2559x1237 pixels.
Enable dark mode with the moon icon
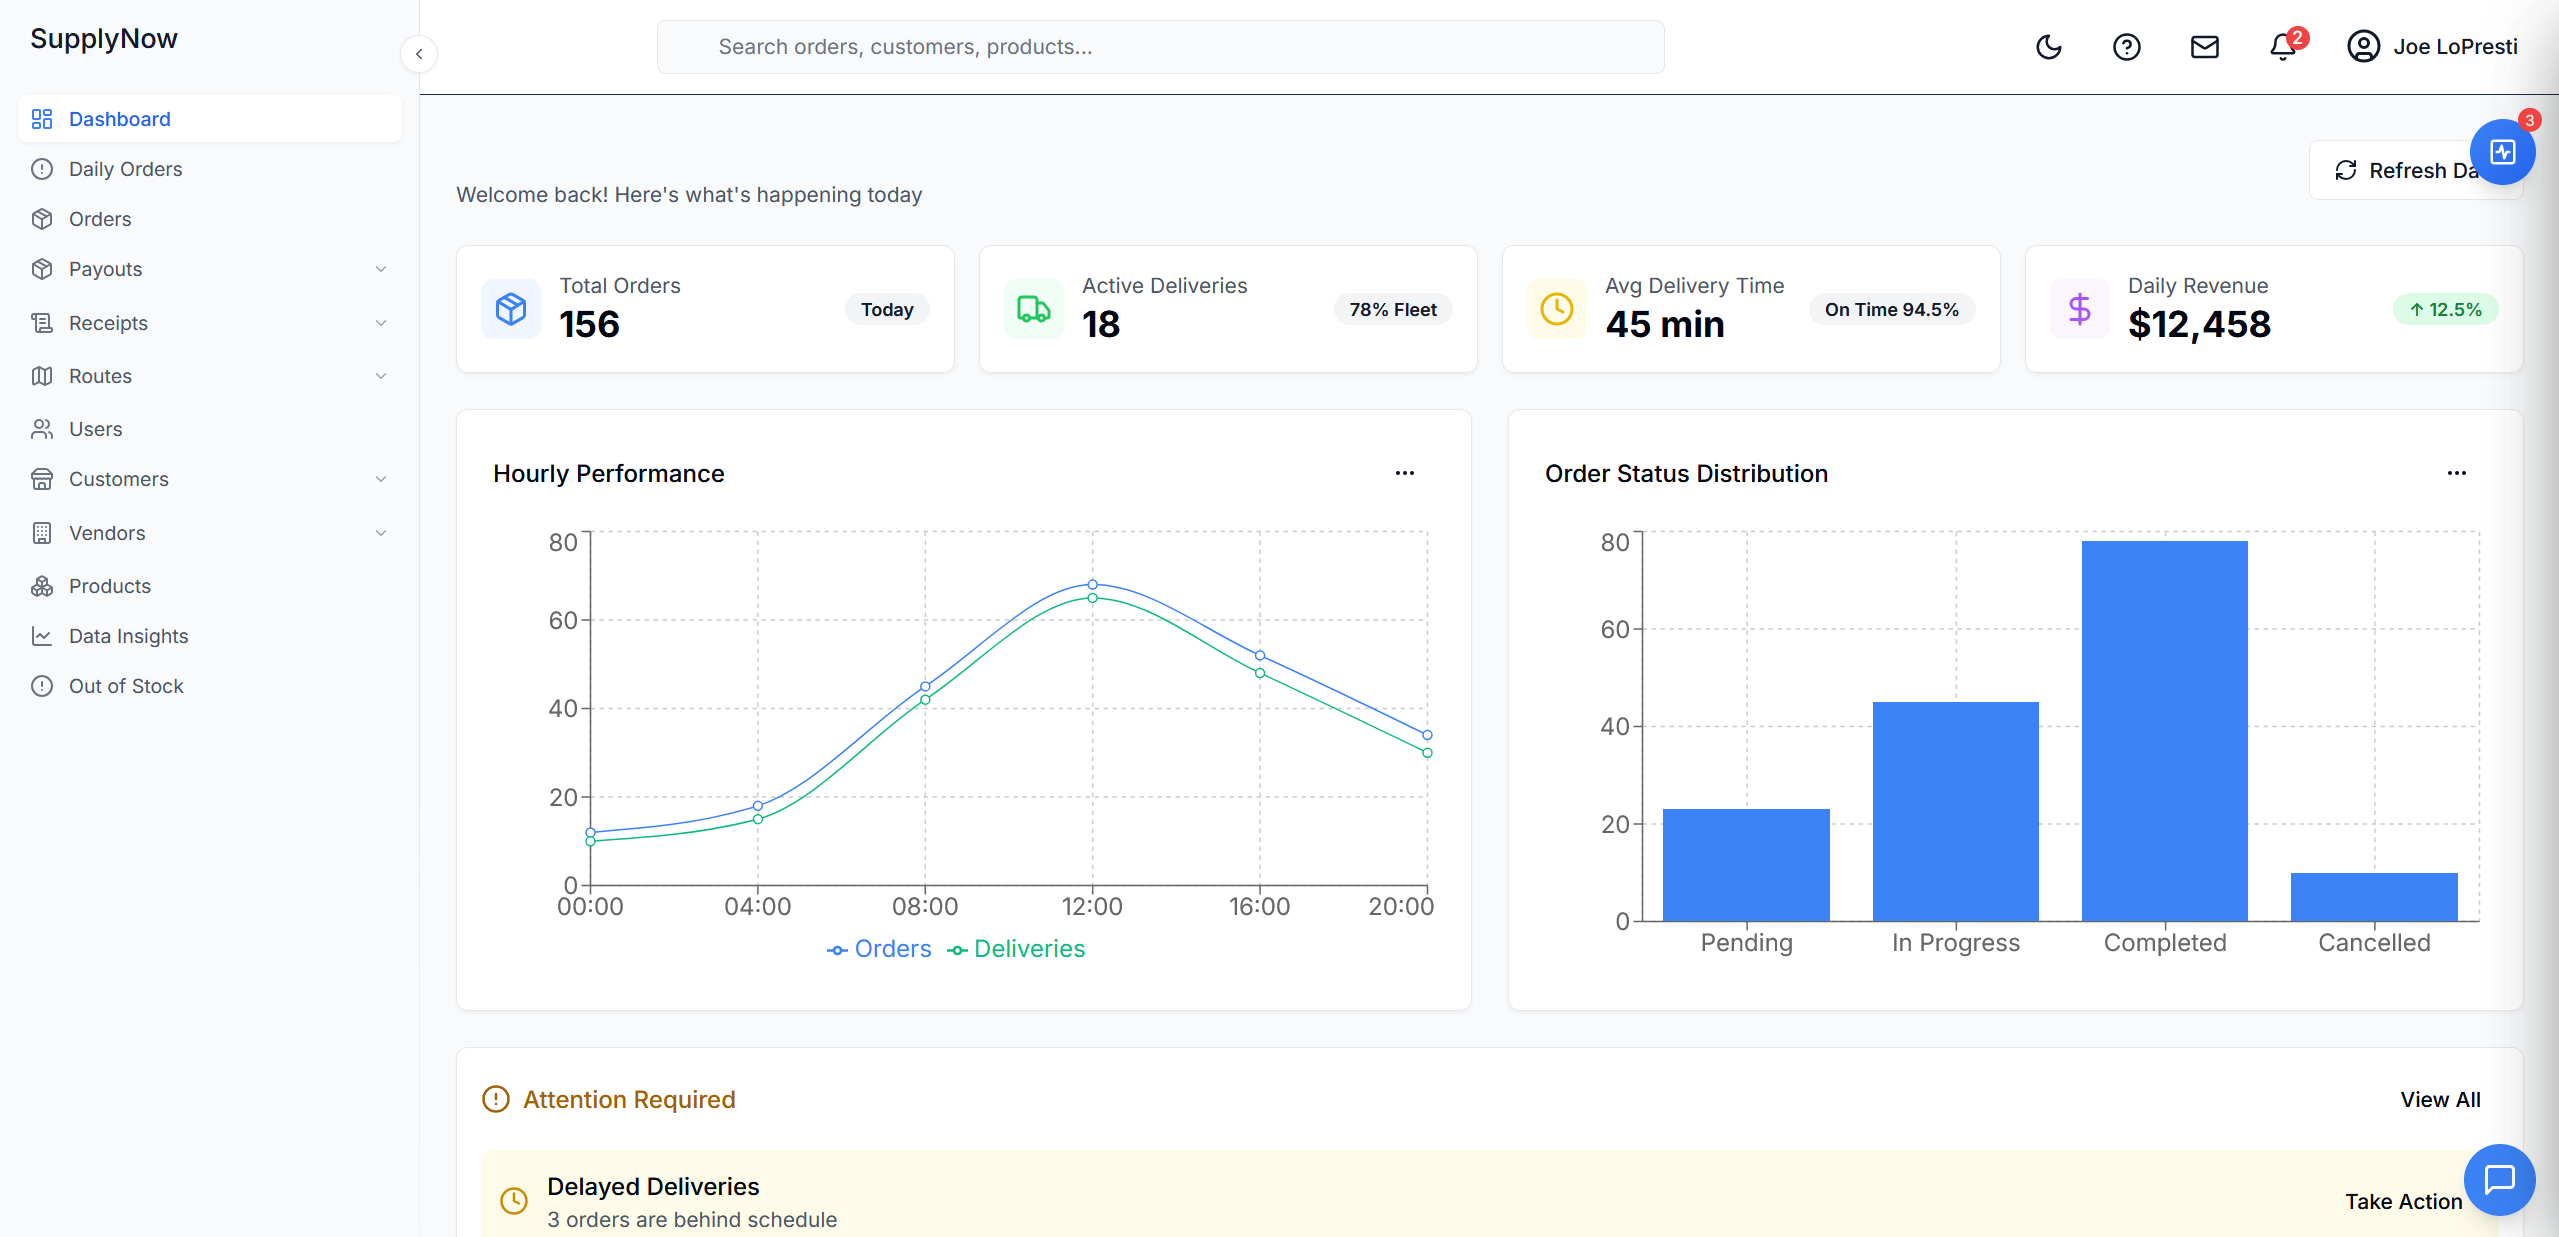(x=2049, y=46)
